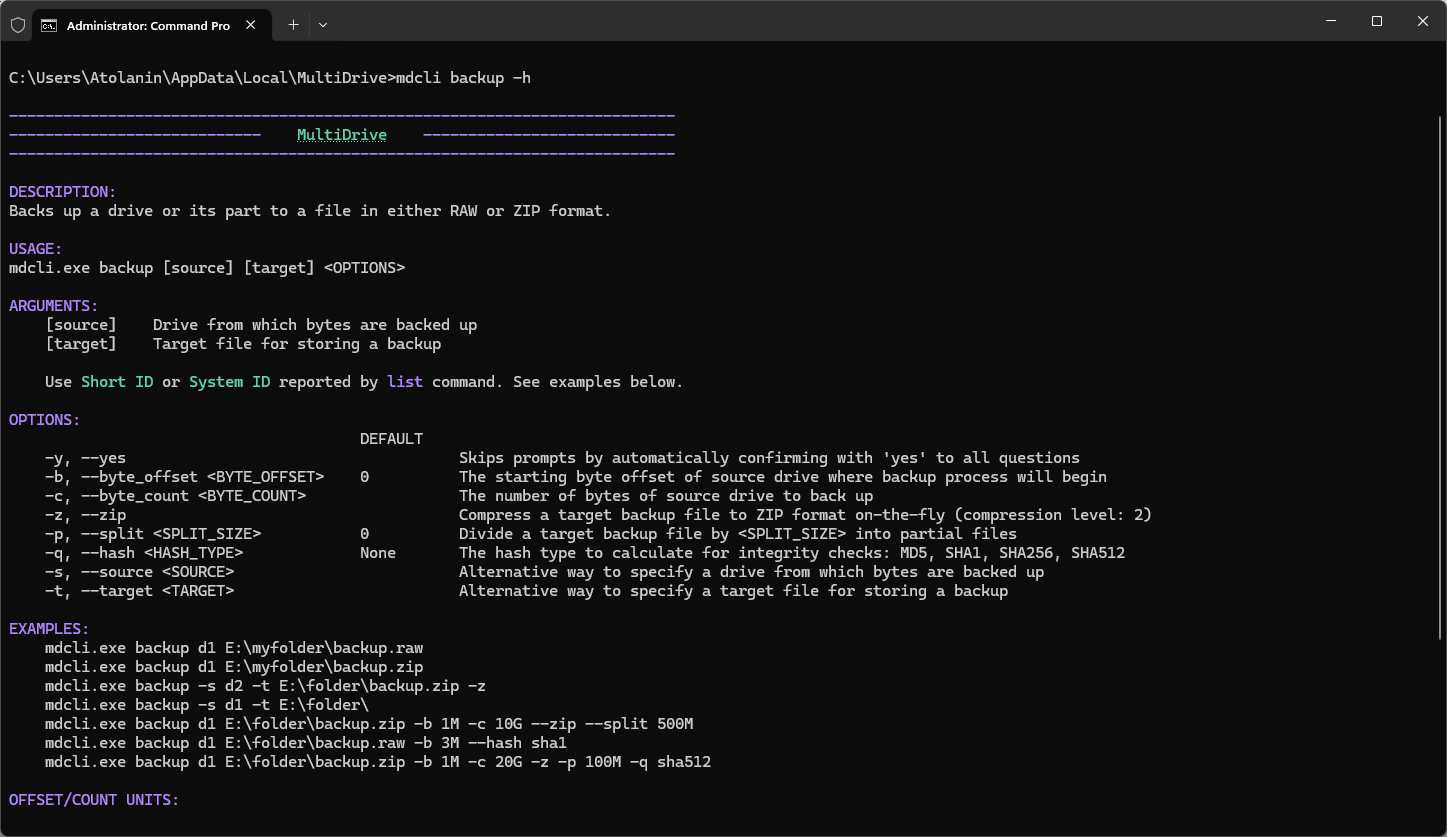Click the example ending with '--hash sha1'

pos(306,743)
